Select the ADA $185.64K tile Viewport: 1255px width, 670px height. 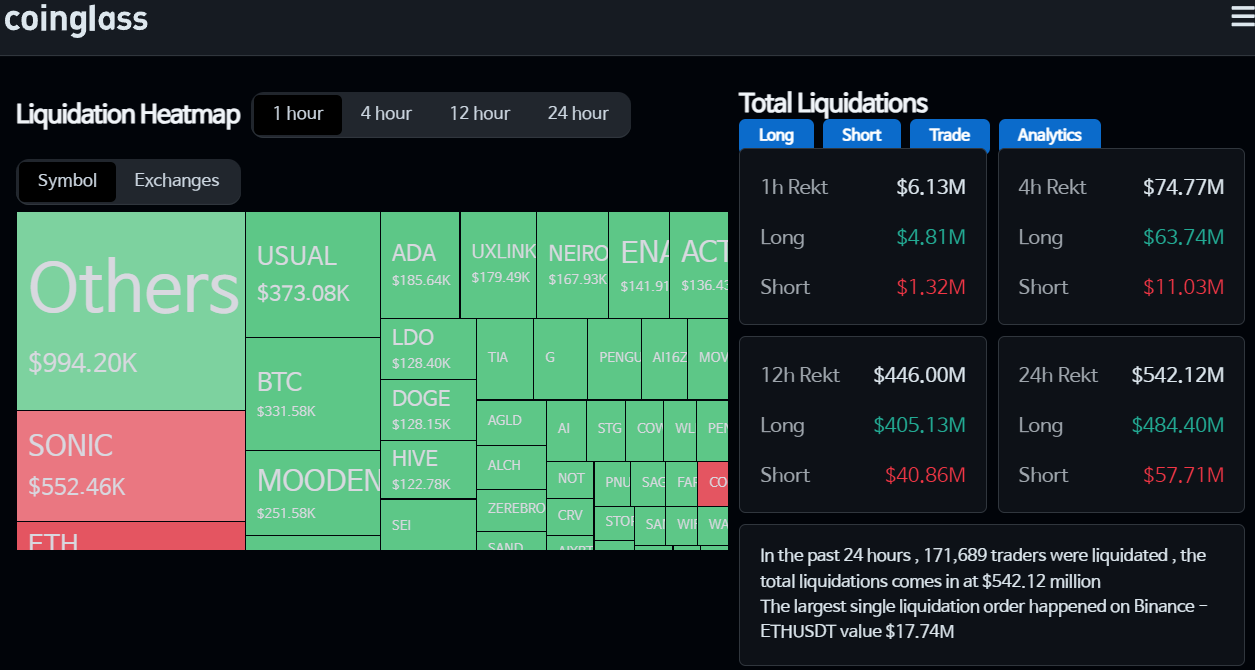(x=420, y=265)
